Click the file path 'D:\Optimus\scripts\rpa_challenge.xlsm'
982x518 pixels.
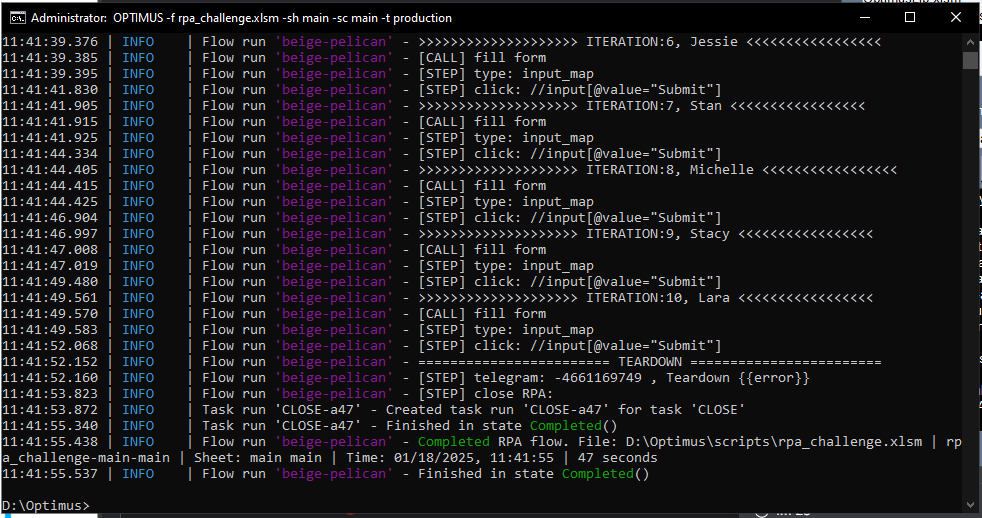click(x=773, y=442)
